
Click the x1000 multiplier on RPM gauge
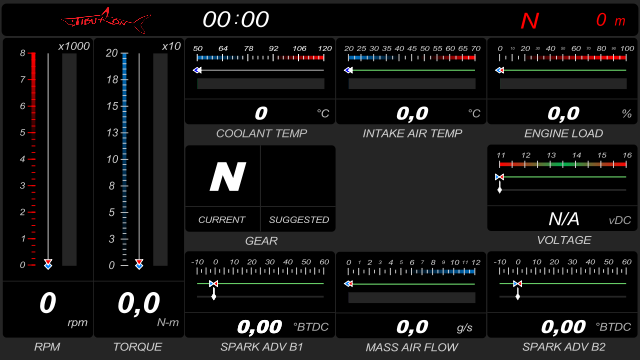tap(74, 47)
